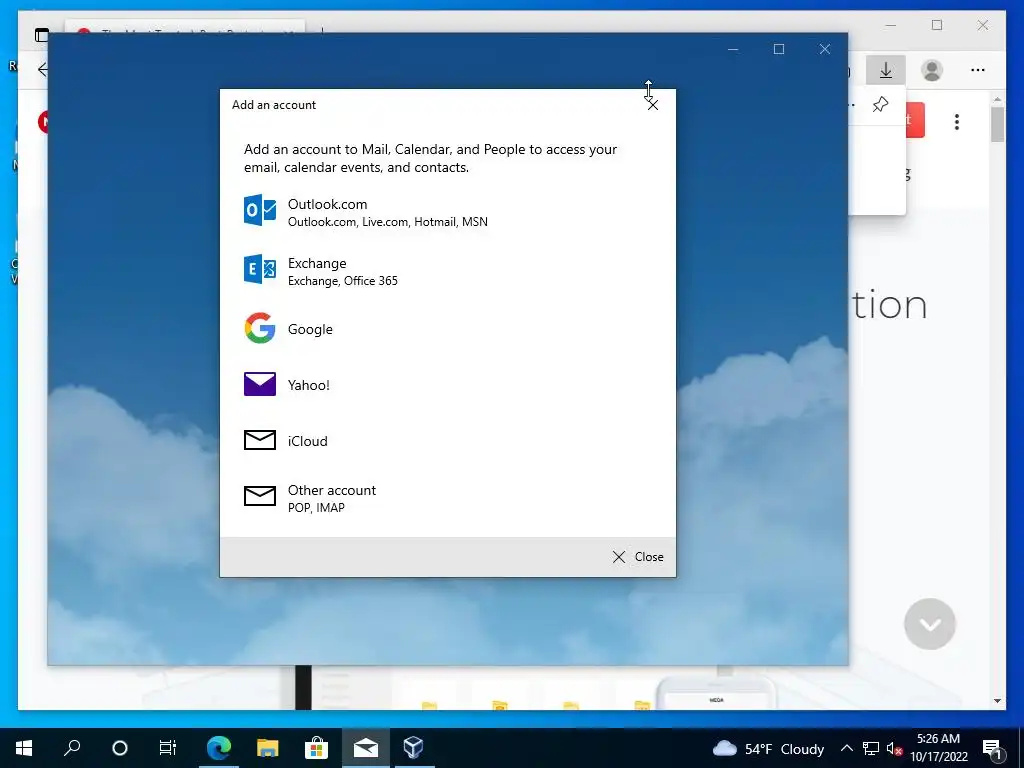Open Edge Settings and more ellipsis
The height and width of the screenshot is (768, 1024).
point(978,70)
